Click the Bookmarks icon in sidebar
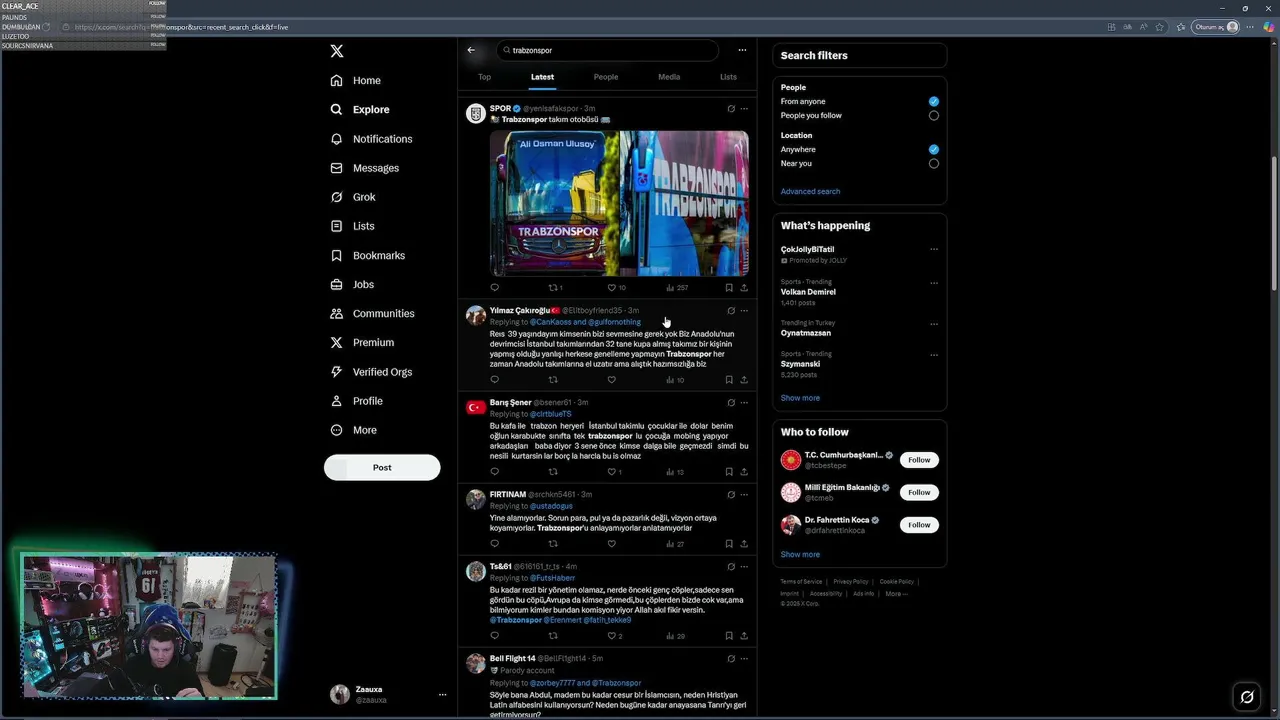The height and width of the screenshot is (720, 1280). [x=337, y=255]
